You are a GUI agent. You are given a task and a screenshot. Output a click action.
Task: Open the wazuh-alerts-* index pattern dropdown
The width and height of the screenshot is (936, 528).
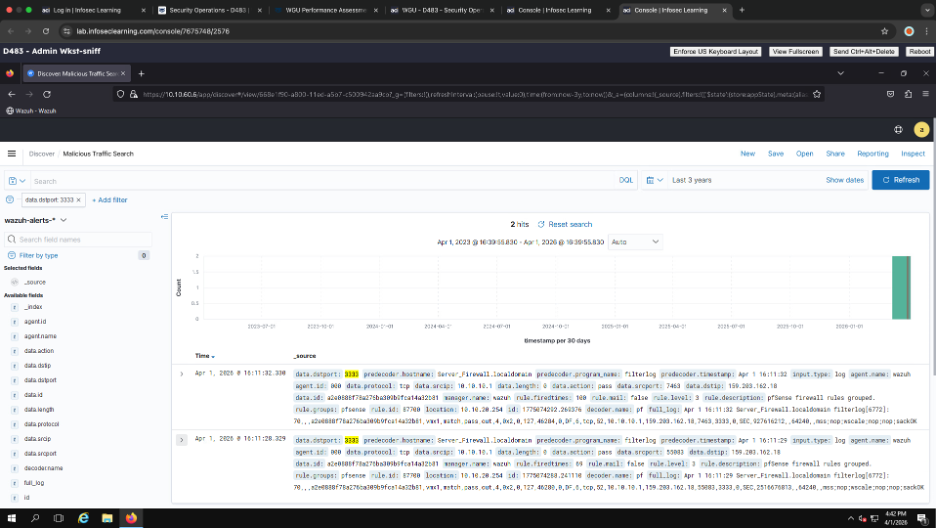(x=35, y=220)
